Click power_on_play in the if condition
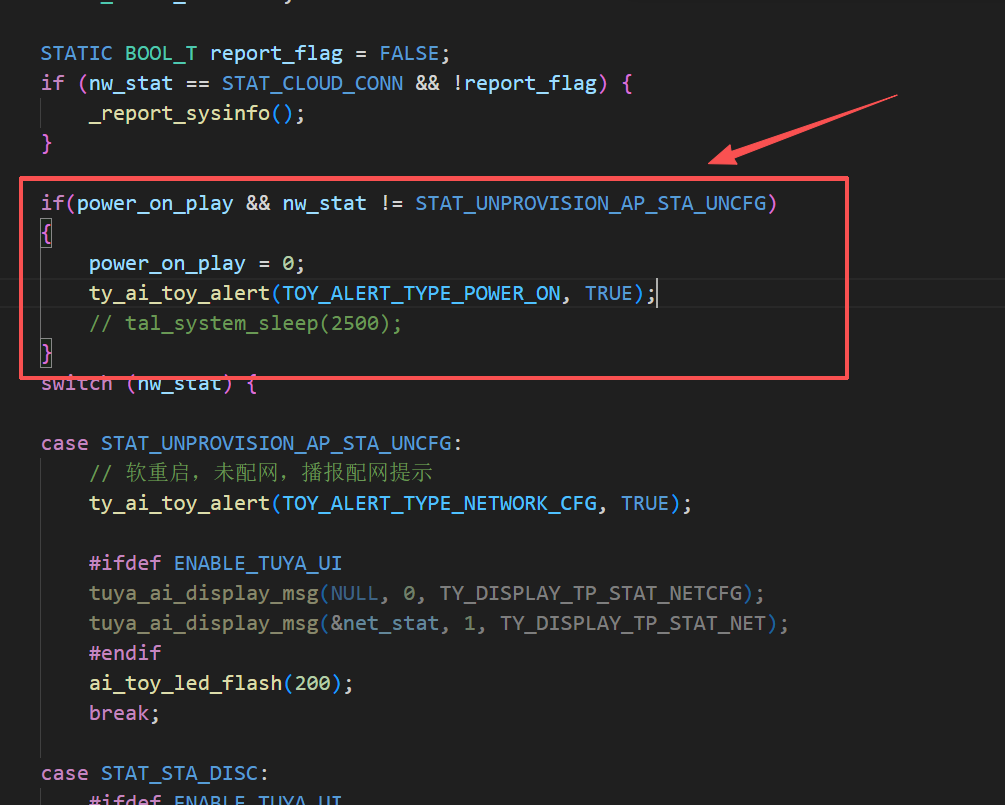The width and height of the screenshot is (1005, 805). pyautogui.click(x=155, y=203)
